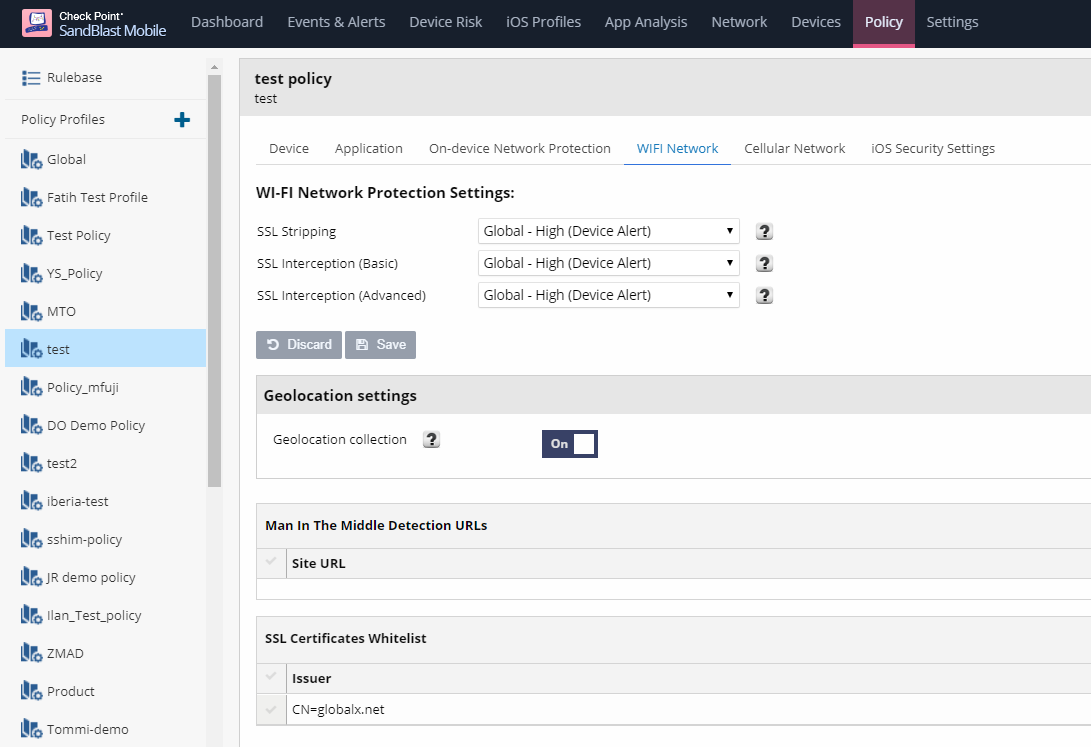
Task: Show help for Geolocation collection
Action: 431,440
